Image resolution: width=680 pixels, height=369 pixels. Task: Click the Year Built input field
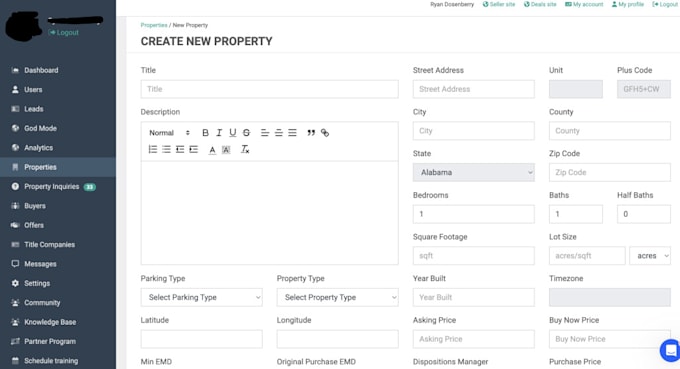pyautogui.click(x=474, y=297)
